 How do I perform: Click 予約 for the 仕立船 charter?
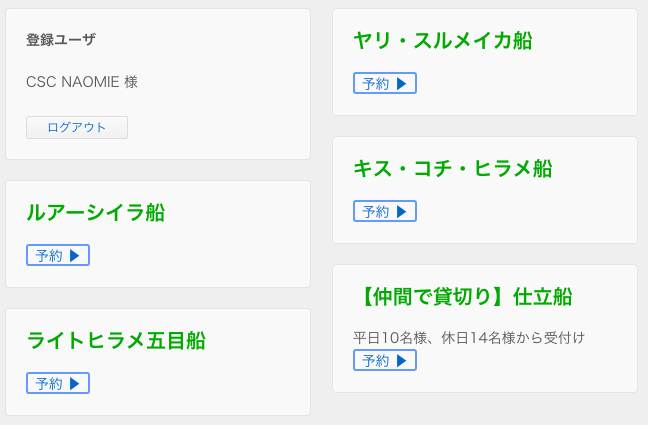[385, 360]
